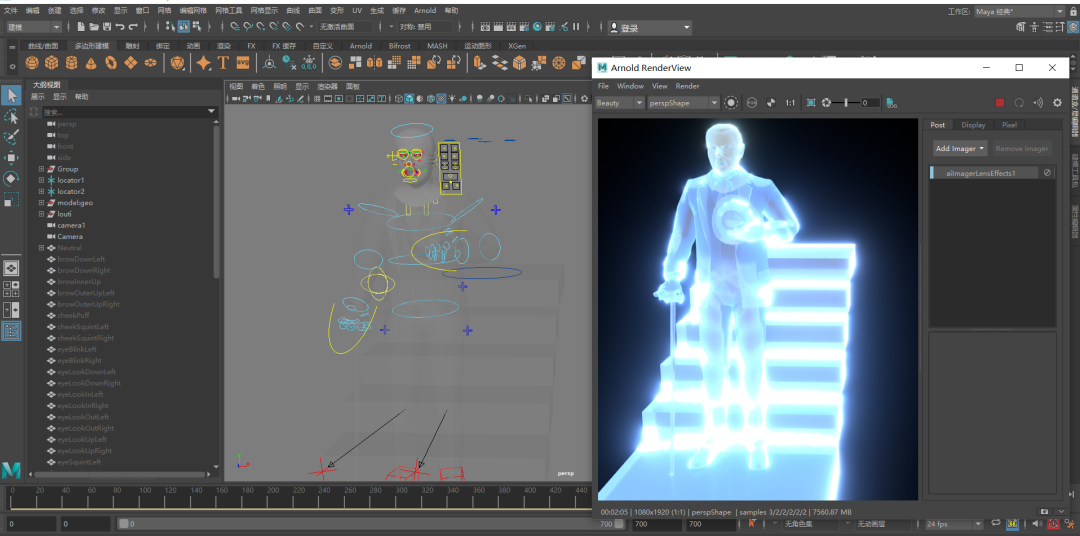
Task: Expand the model:geo node in outliner
Action: tap(41, 203)
